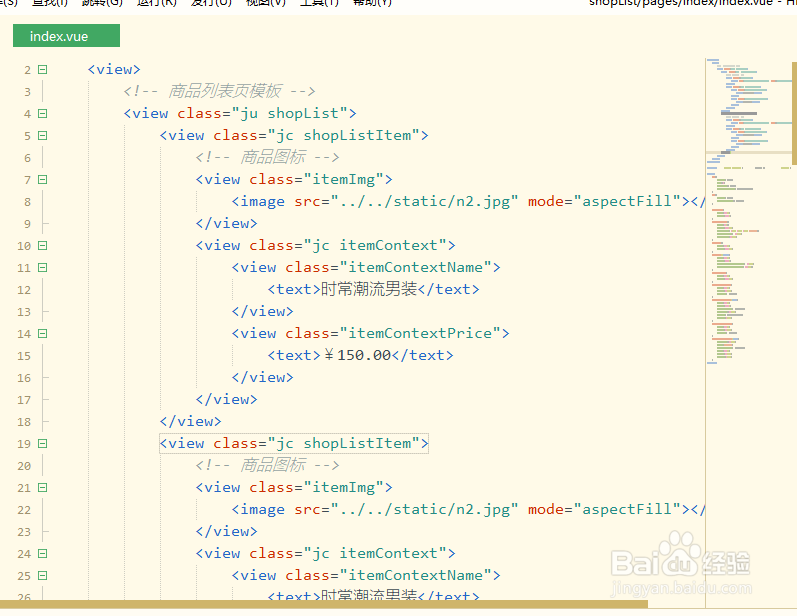Switch to the index.vue editor tab
Image resolution: width=797 pixels, height=616 pixels.
[x=66, y=36]
